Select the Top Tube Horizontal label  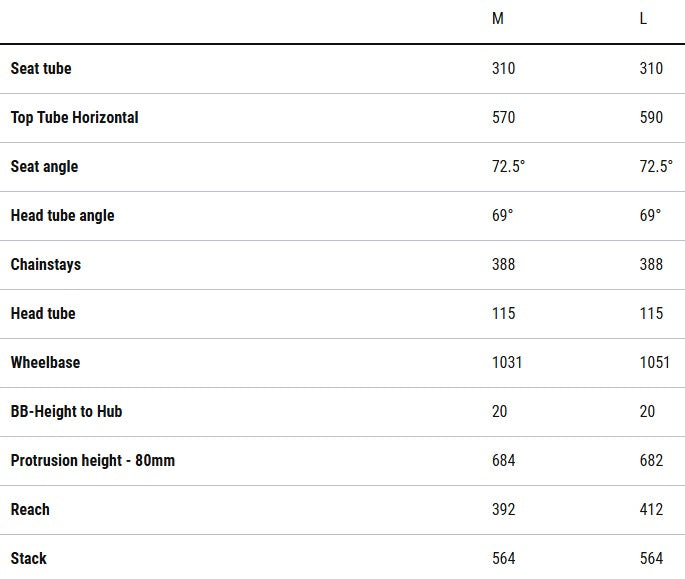click(x=75, y=118)
